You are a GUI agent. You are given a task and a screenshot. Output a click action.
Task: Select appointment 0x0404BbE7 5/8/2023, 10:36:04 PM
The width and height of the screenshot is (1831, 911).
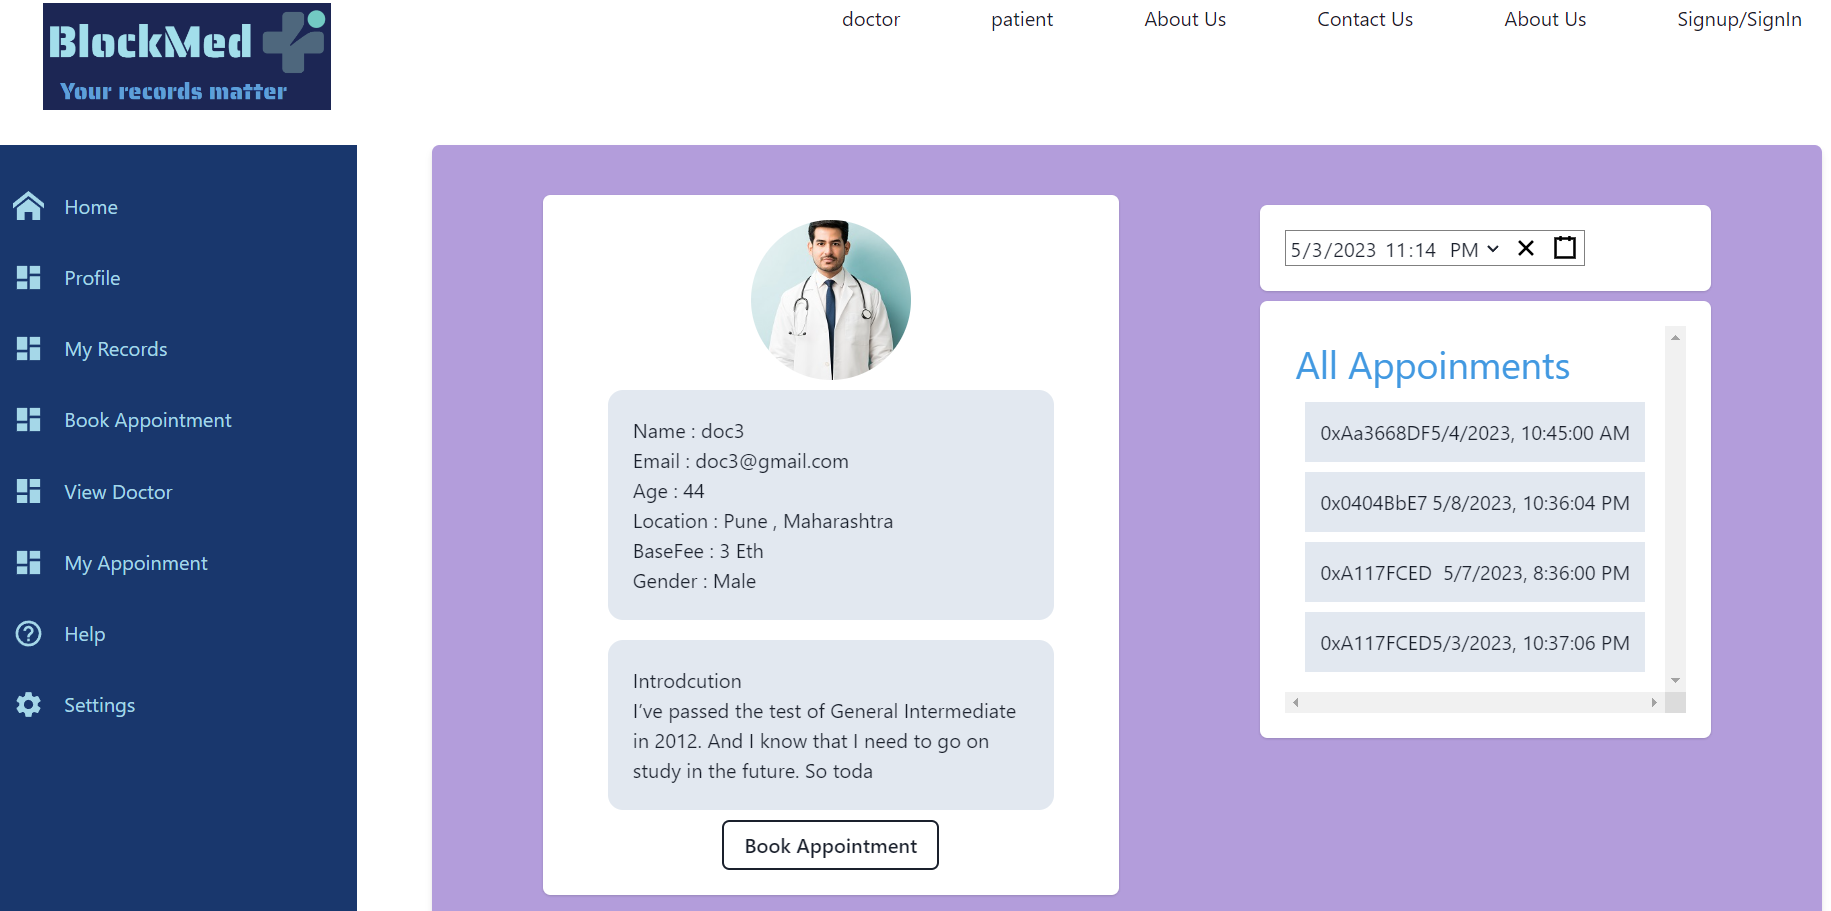(1474, 502)
